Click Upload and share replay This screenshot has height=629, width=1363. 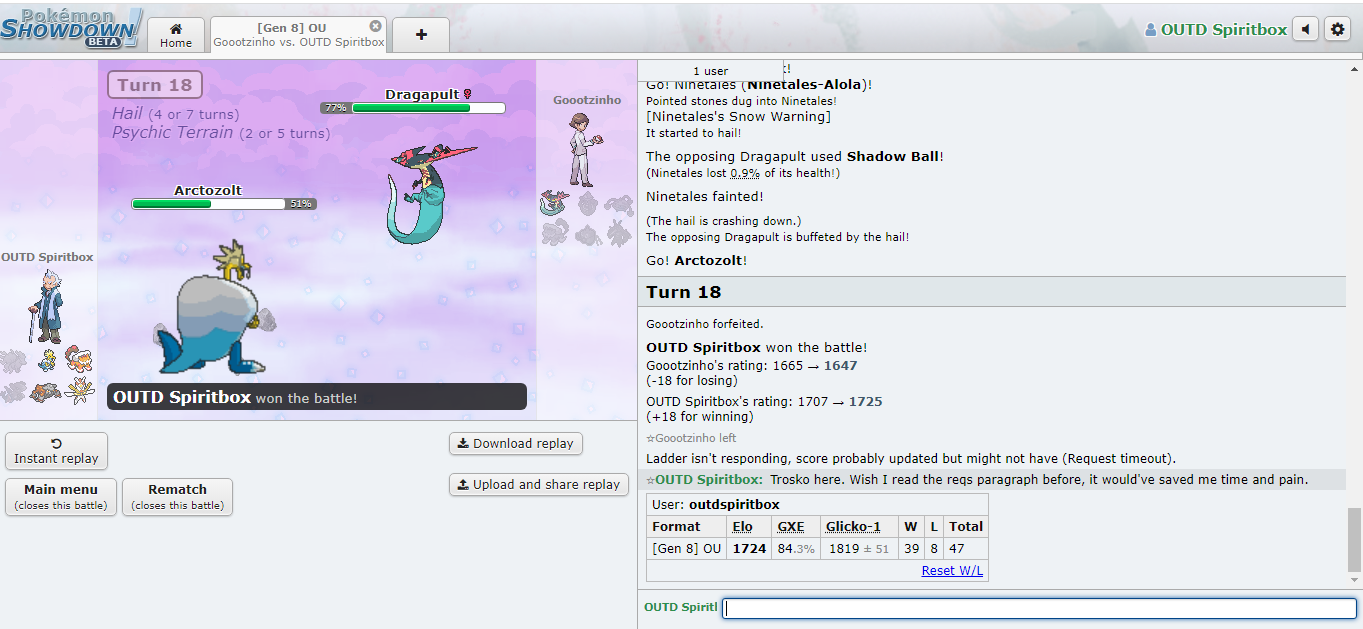[x=539, y=484]
